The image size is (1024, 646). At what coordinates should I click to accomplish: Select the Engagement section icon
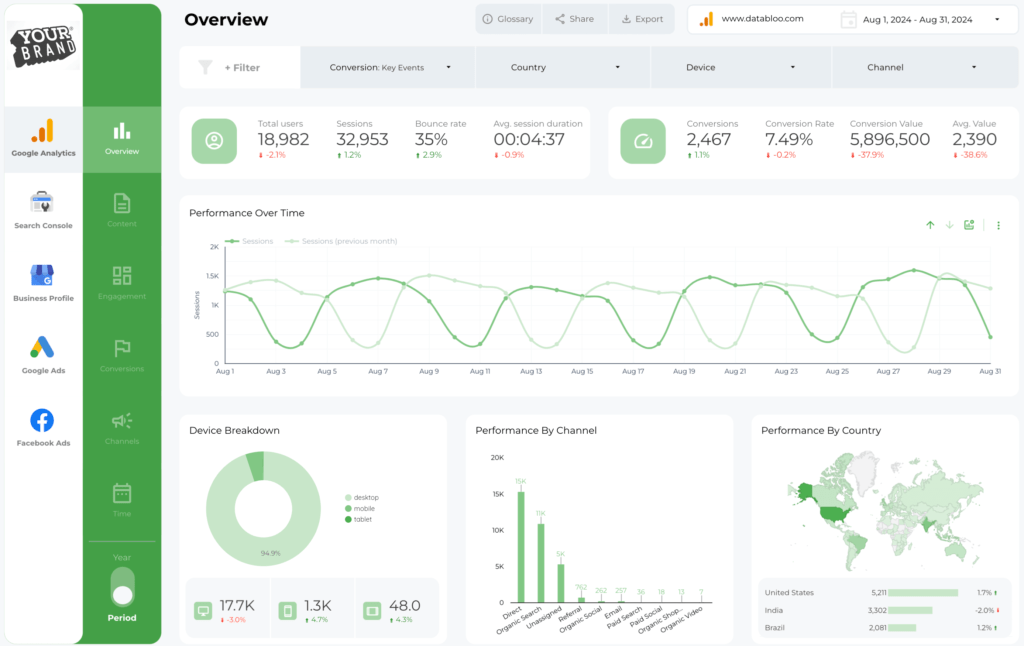121,281
